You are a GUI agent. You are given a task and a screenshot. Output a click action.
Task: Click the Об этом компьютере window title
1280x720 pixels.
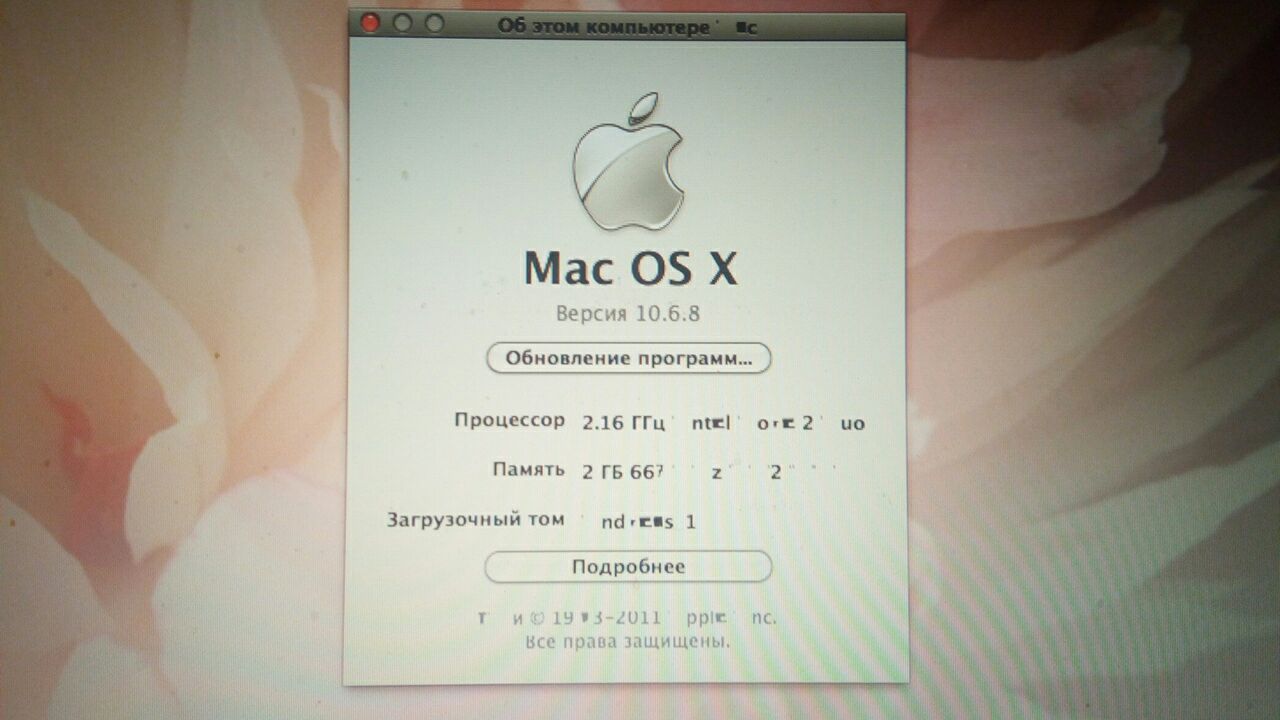coord(628,27)
